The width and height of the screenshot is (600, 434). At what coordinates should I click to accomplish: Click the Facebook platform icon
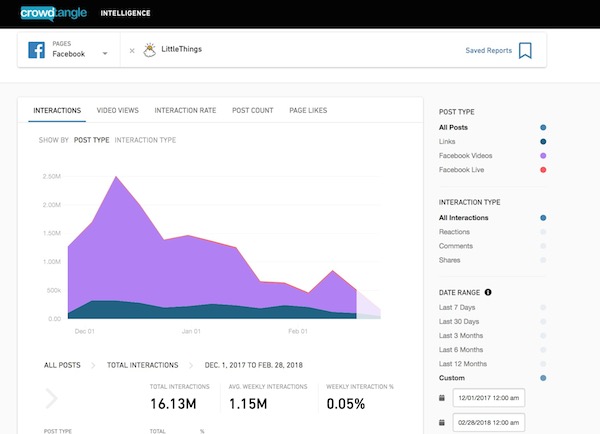click(35, 51)
